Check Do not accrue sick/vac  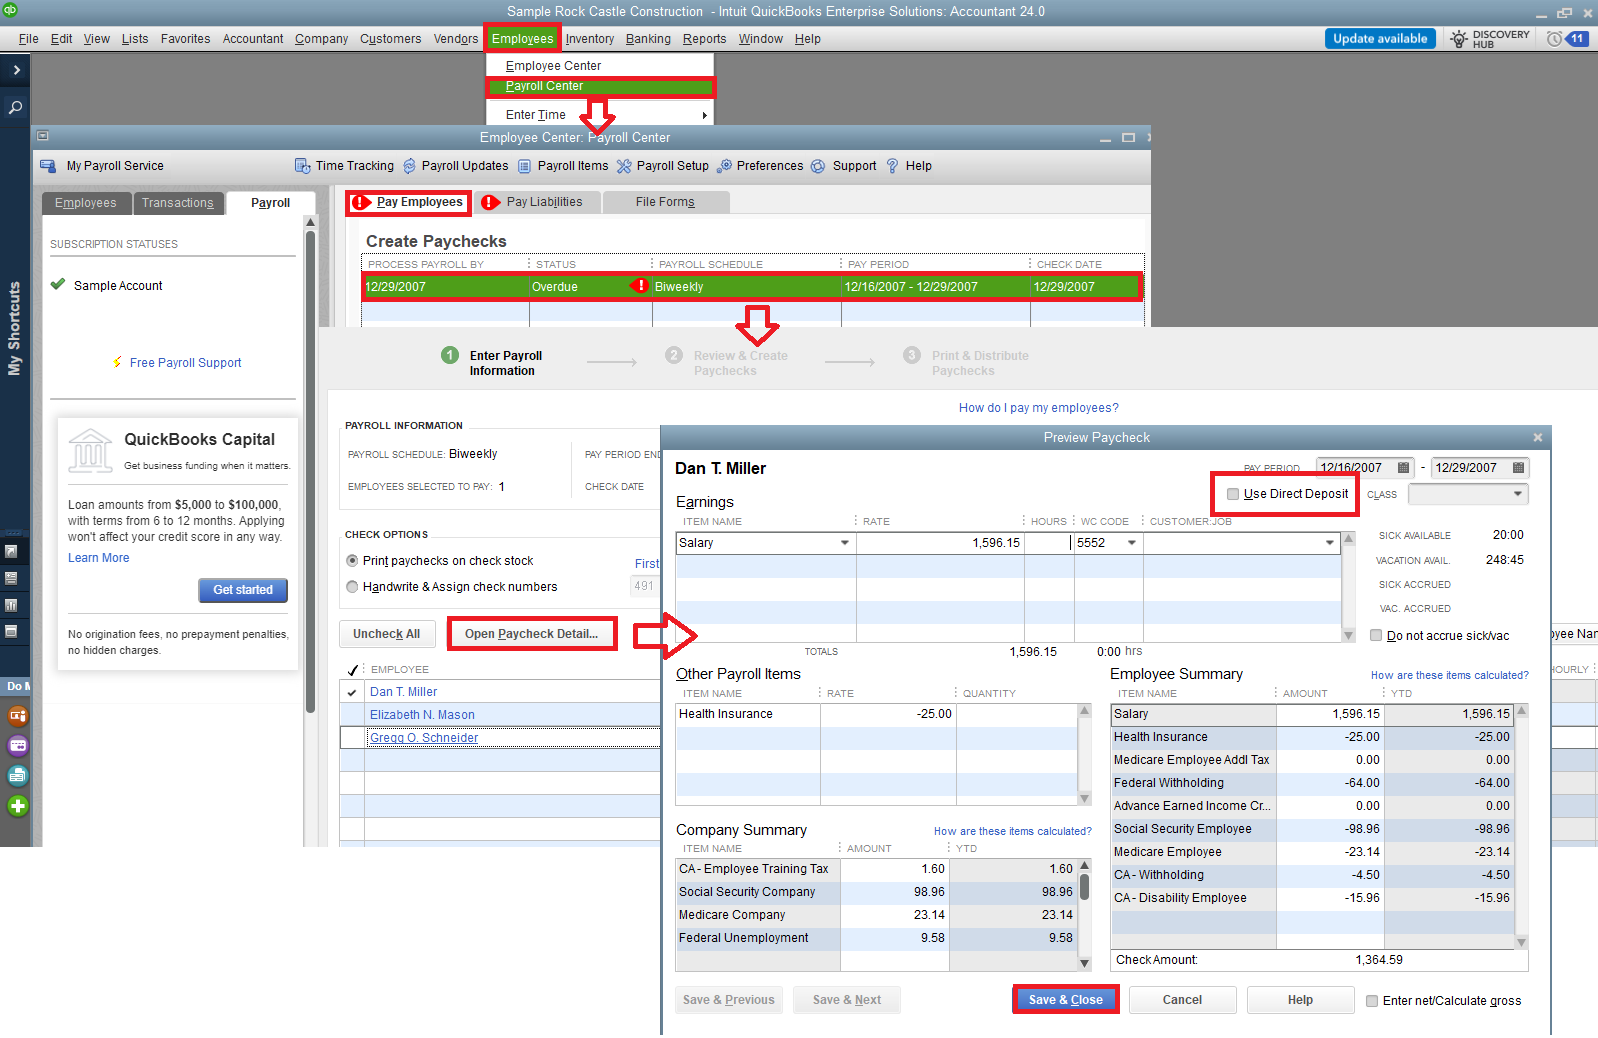pos(1376,636)
